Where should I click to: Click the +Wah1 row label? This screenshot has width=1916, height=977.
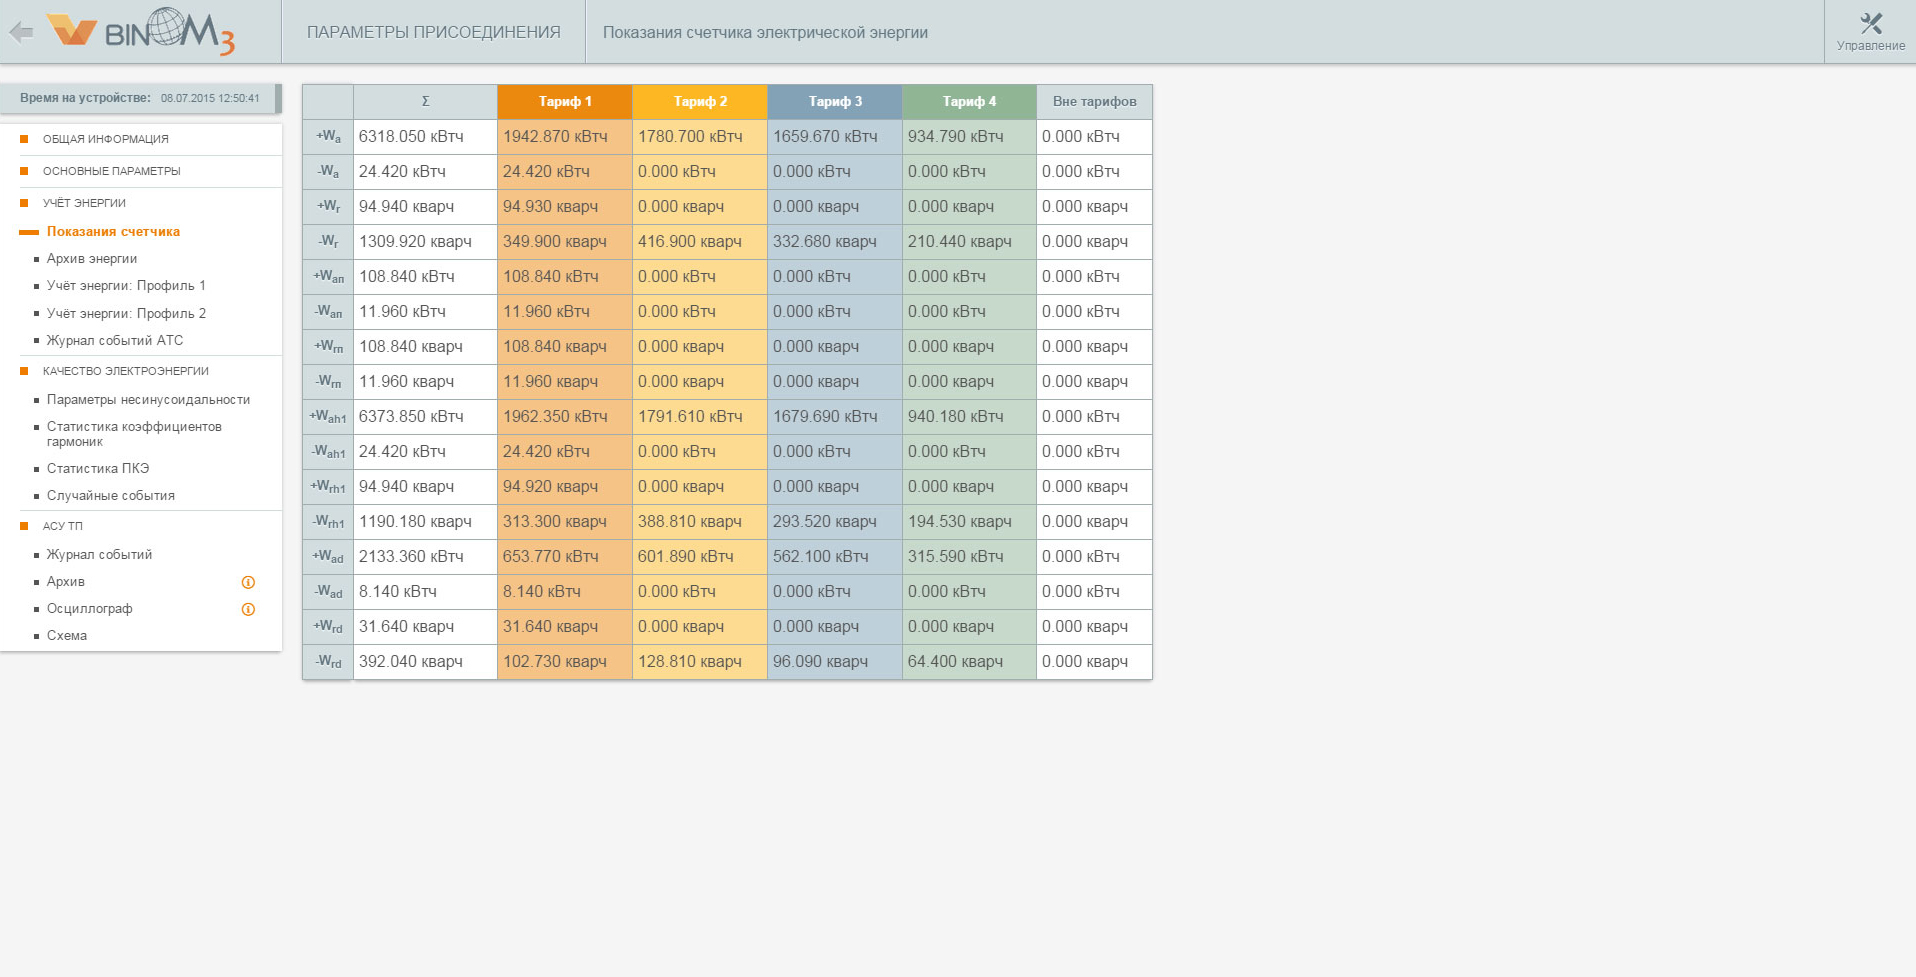pos(328,416)
